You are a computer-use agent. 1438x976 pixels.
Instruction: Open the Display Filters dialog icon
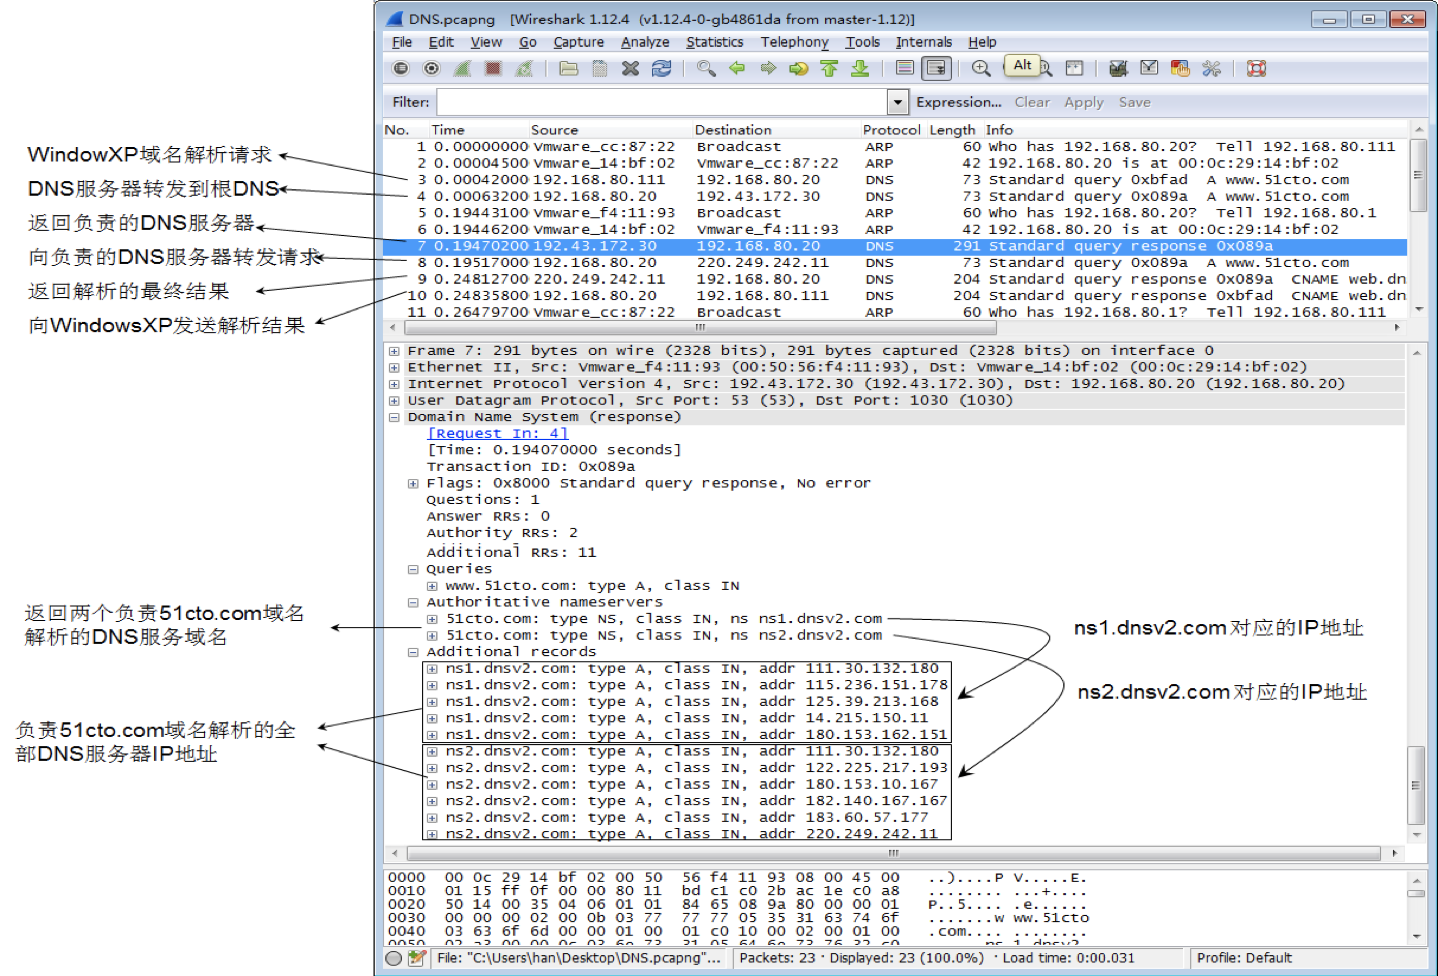pos(1150,69)
